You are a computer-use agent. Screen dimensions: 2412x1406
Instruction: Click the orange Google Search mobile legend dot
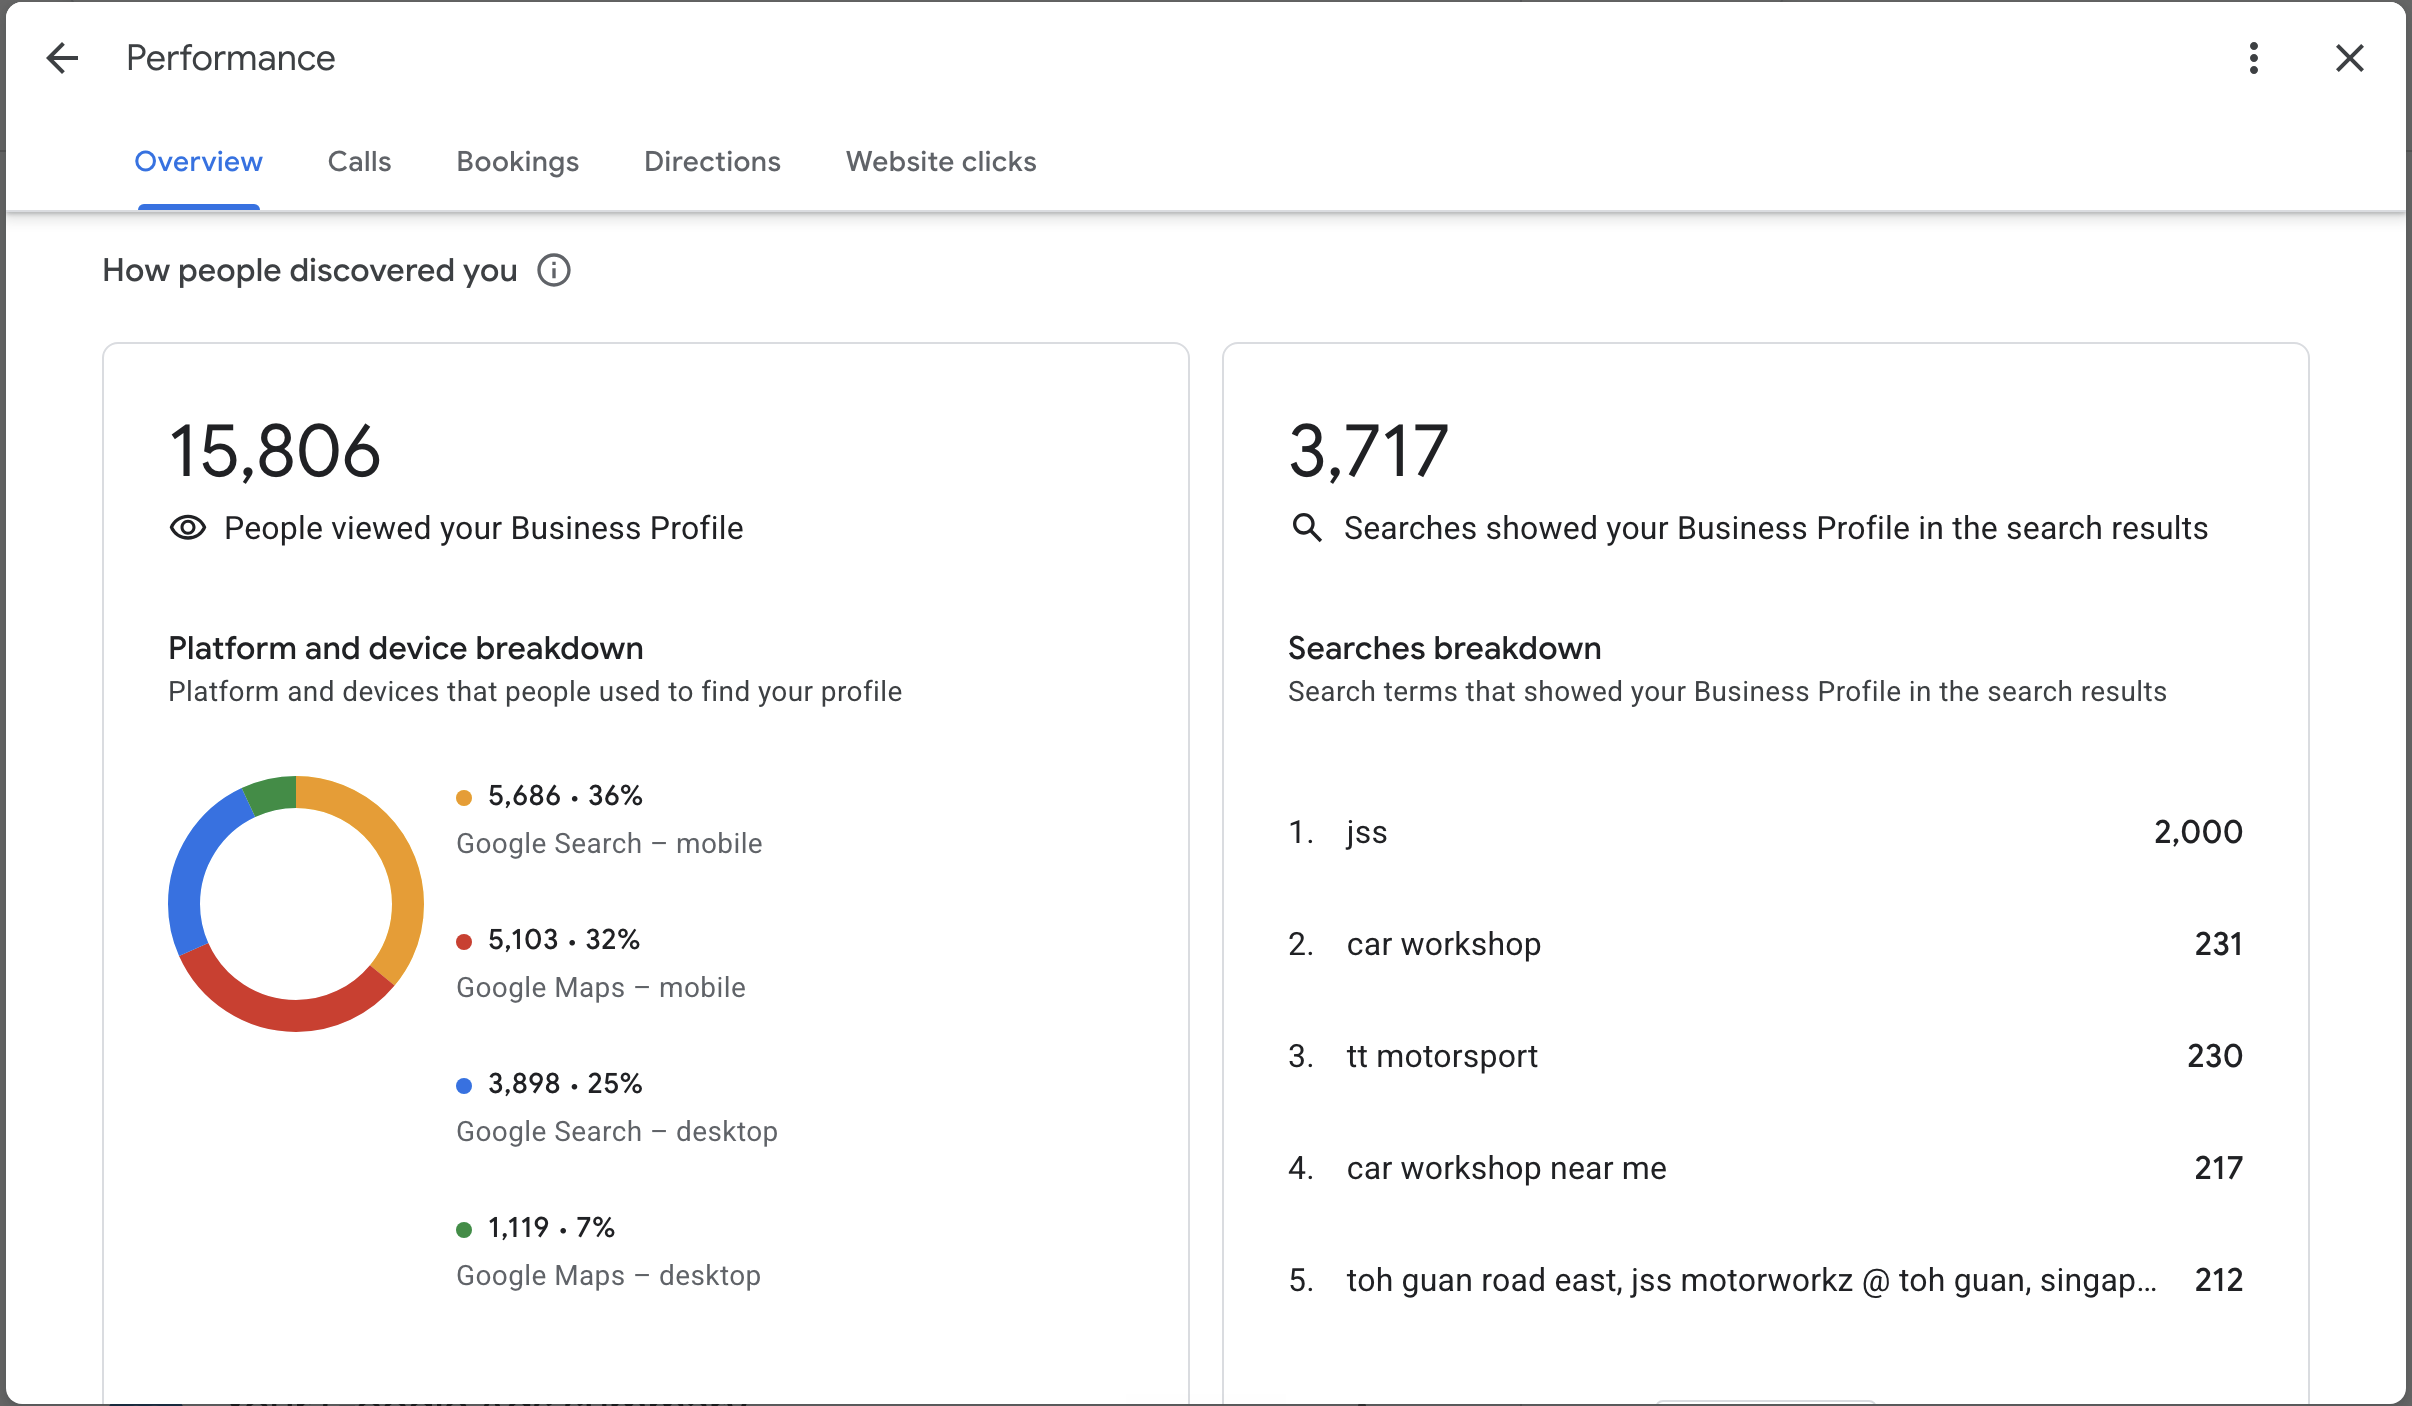point(464,798)
